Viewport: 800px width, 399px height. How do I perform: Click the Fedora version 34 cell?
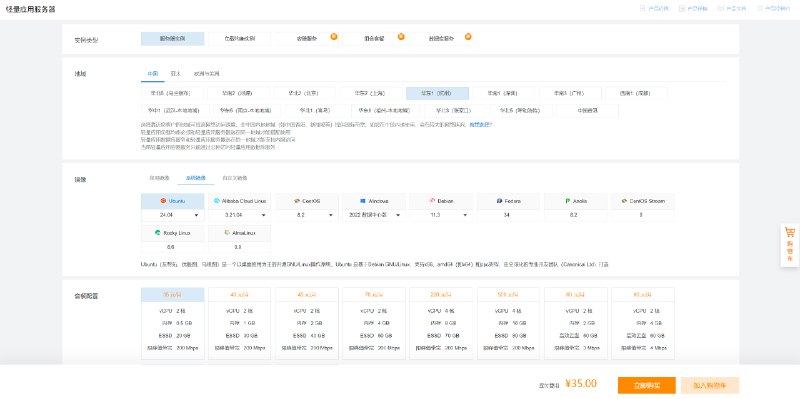point(508,215)
